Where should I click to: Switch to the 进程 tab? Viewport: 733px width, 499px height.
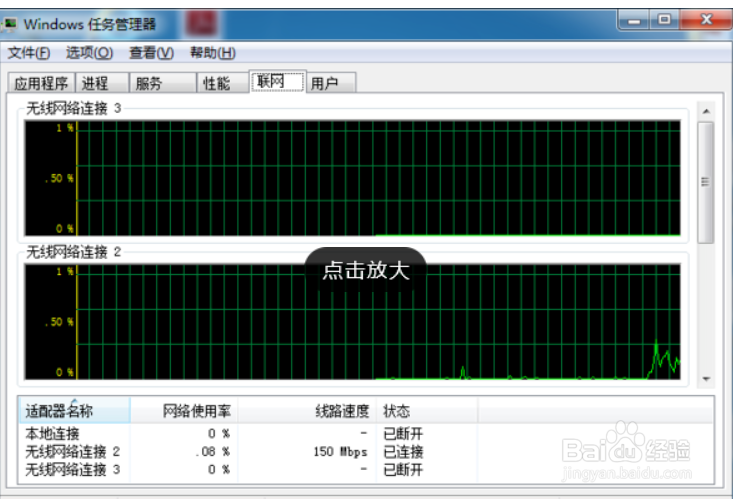[102, 83]
